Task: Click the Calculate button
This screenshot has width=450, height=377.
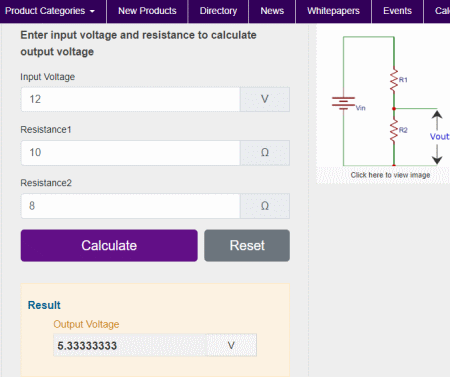Action: [109, 245]
